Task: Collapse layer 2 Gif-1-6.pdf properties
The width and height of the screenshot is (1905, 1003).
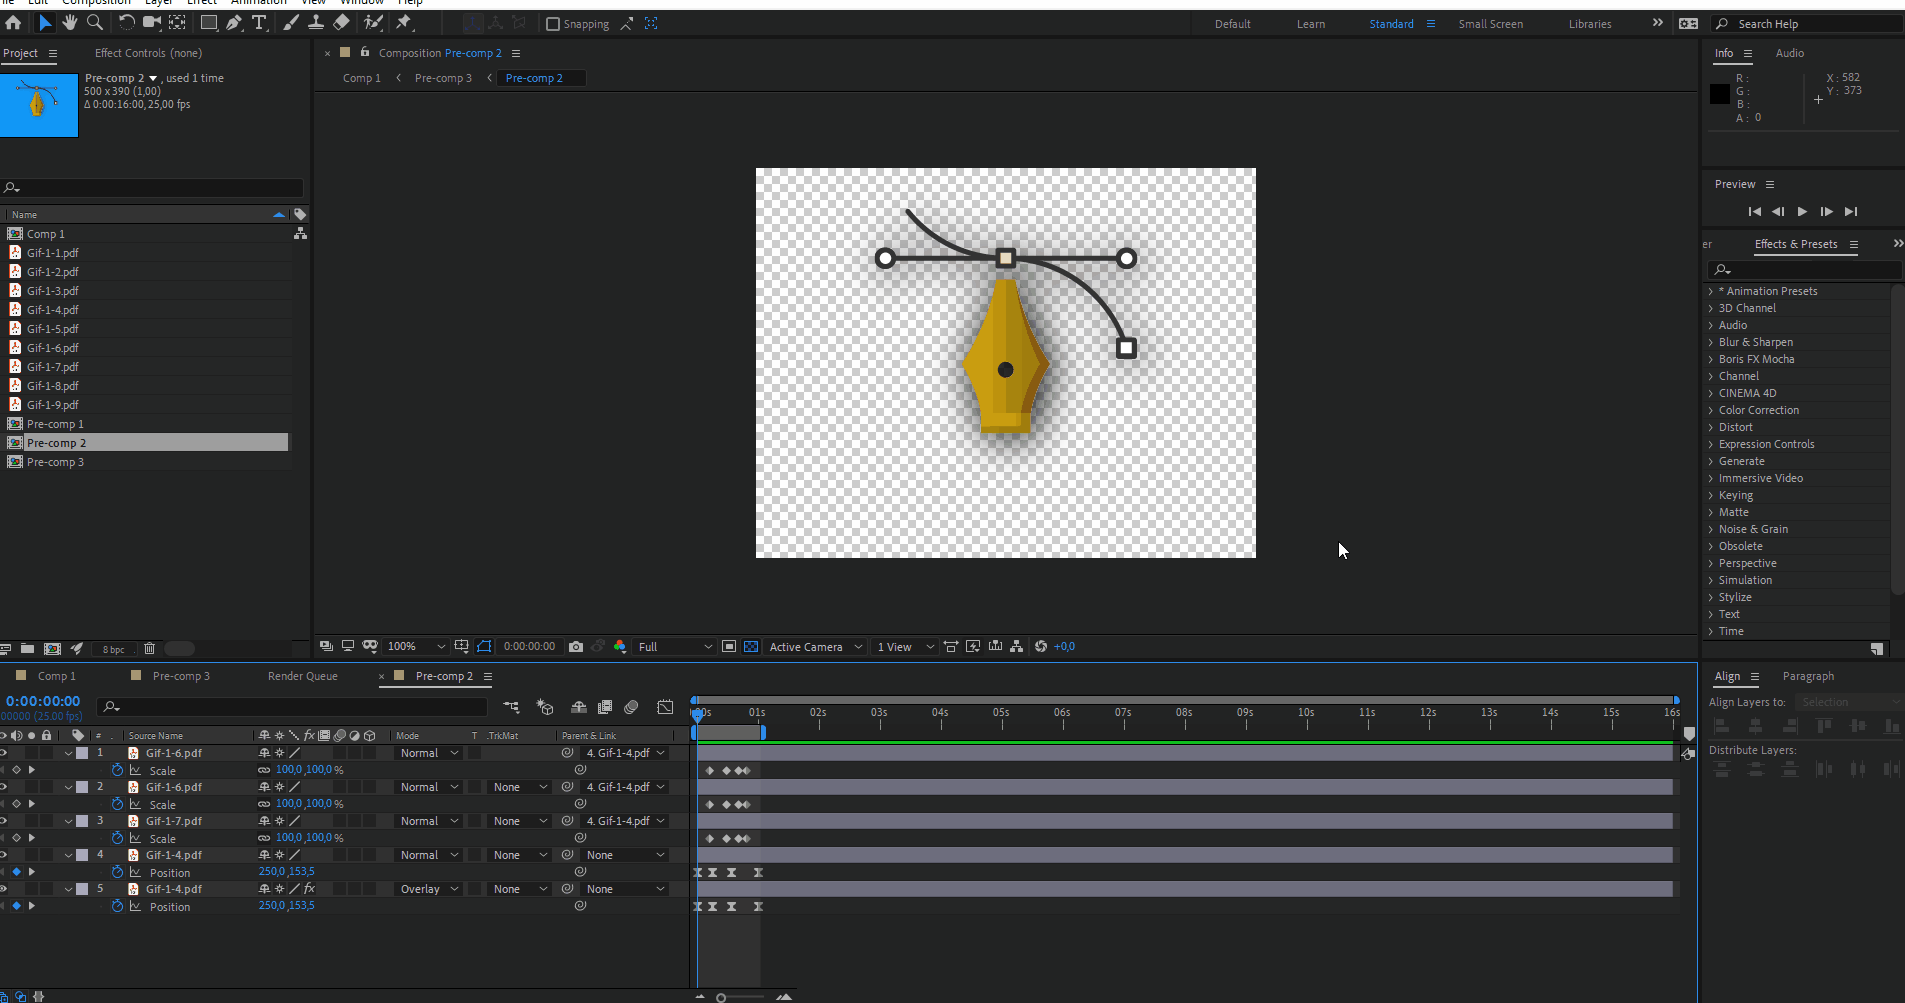Action: coord(68,787)
